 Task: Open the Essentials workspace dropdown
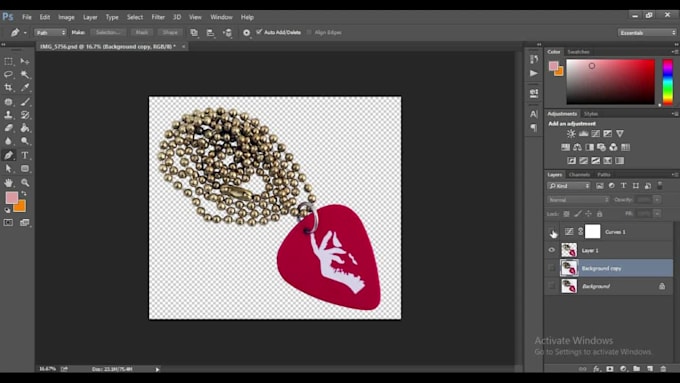click(x=647, y=33)
